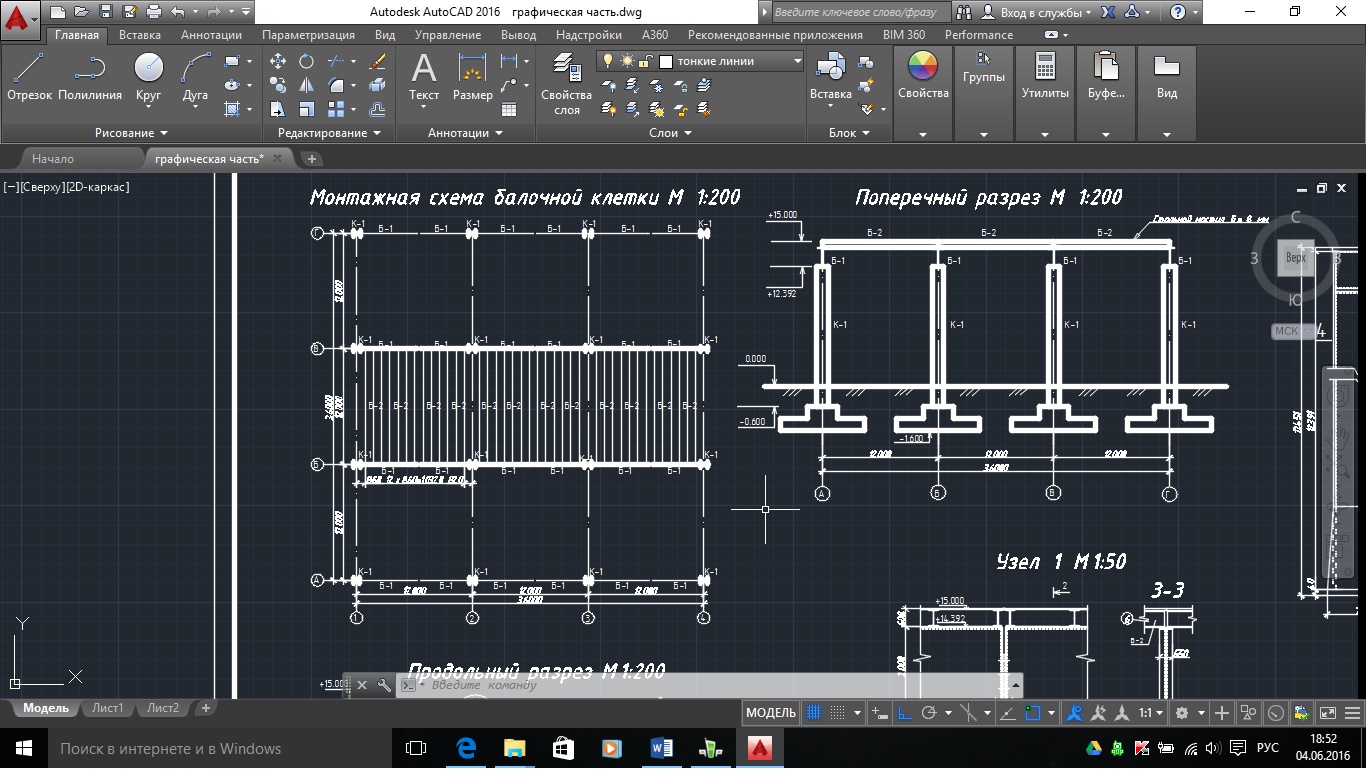1368x776 pixels.
Task: Click the command line input field
Action: [715, 685]
